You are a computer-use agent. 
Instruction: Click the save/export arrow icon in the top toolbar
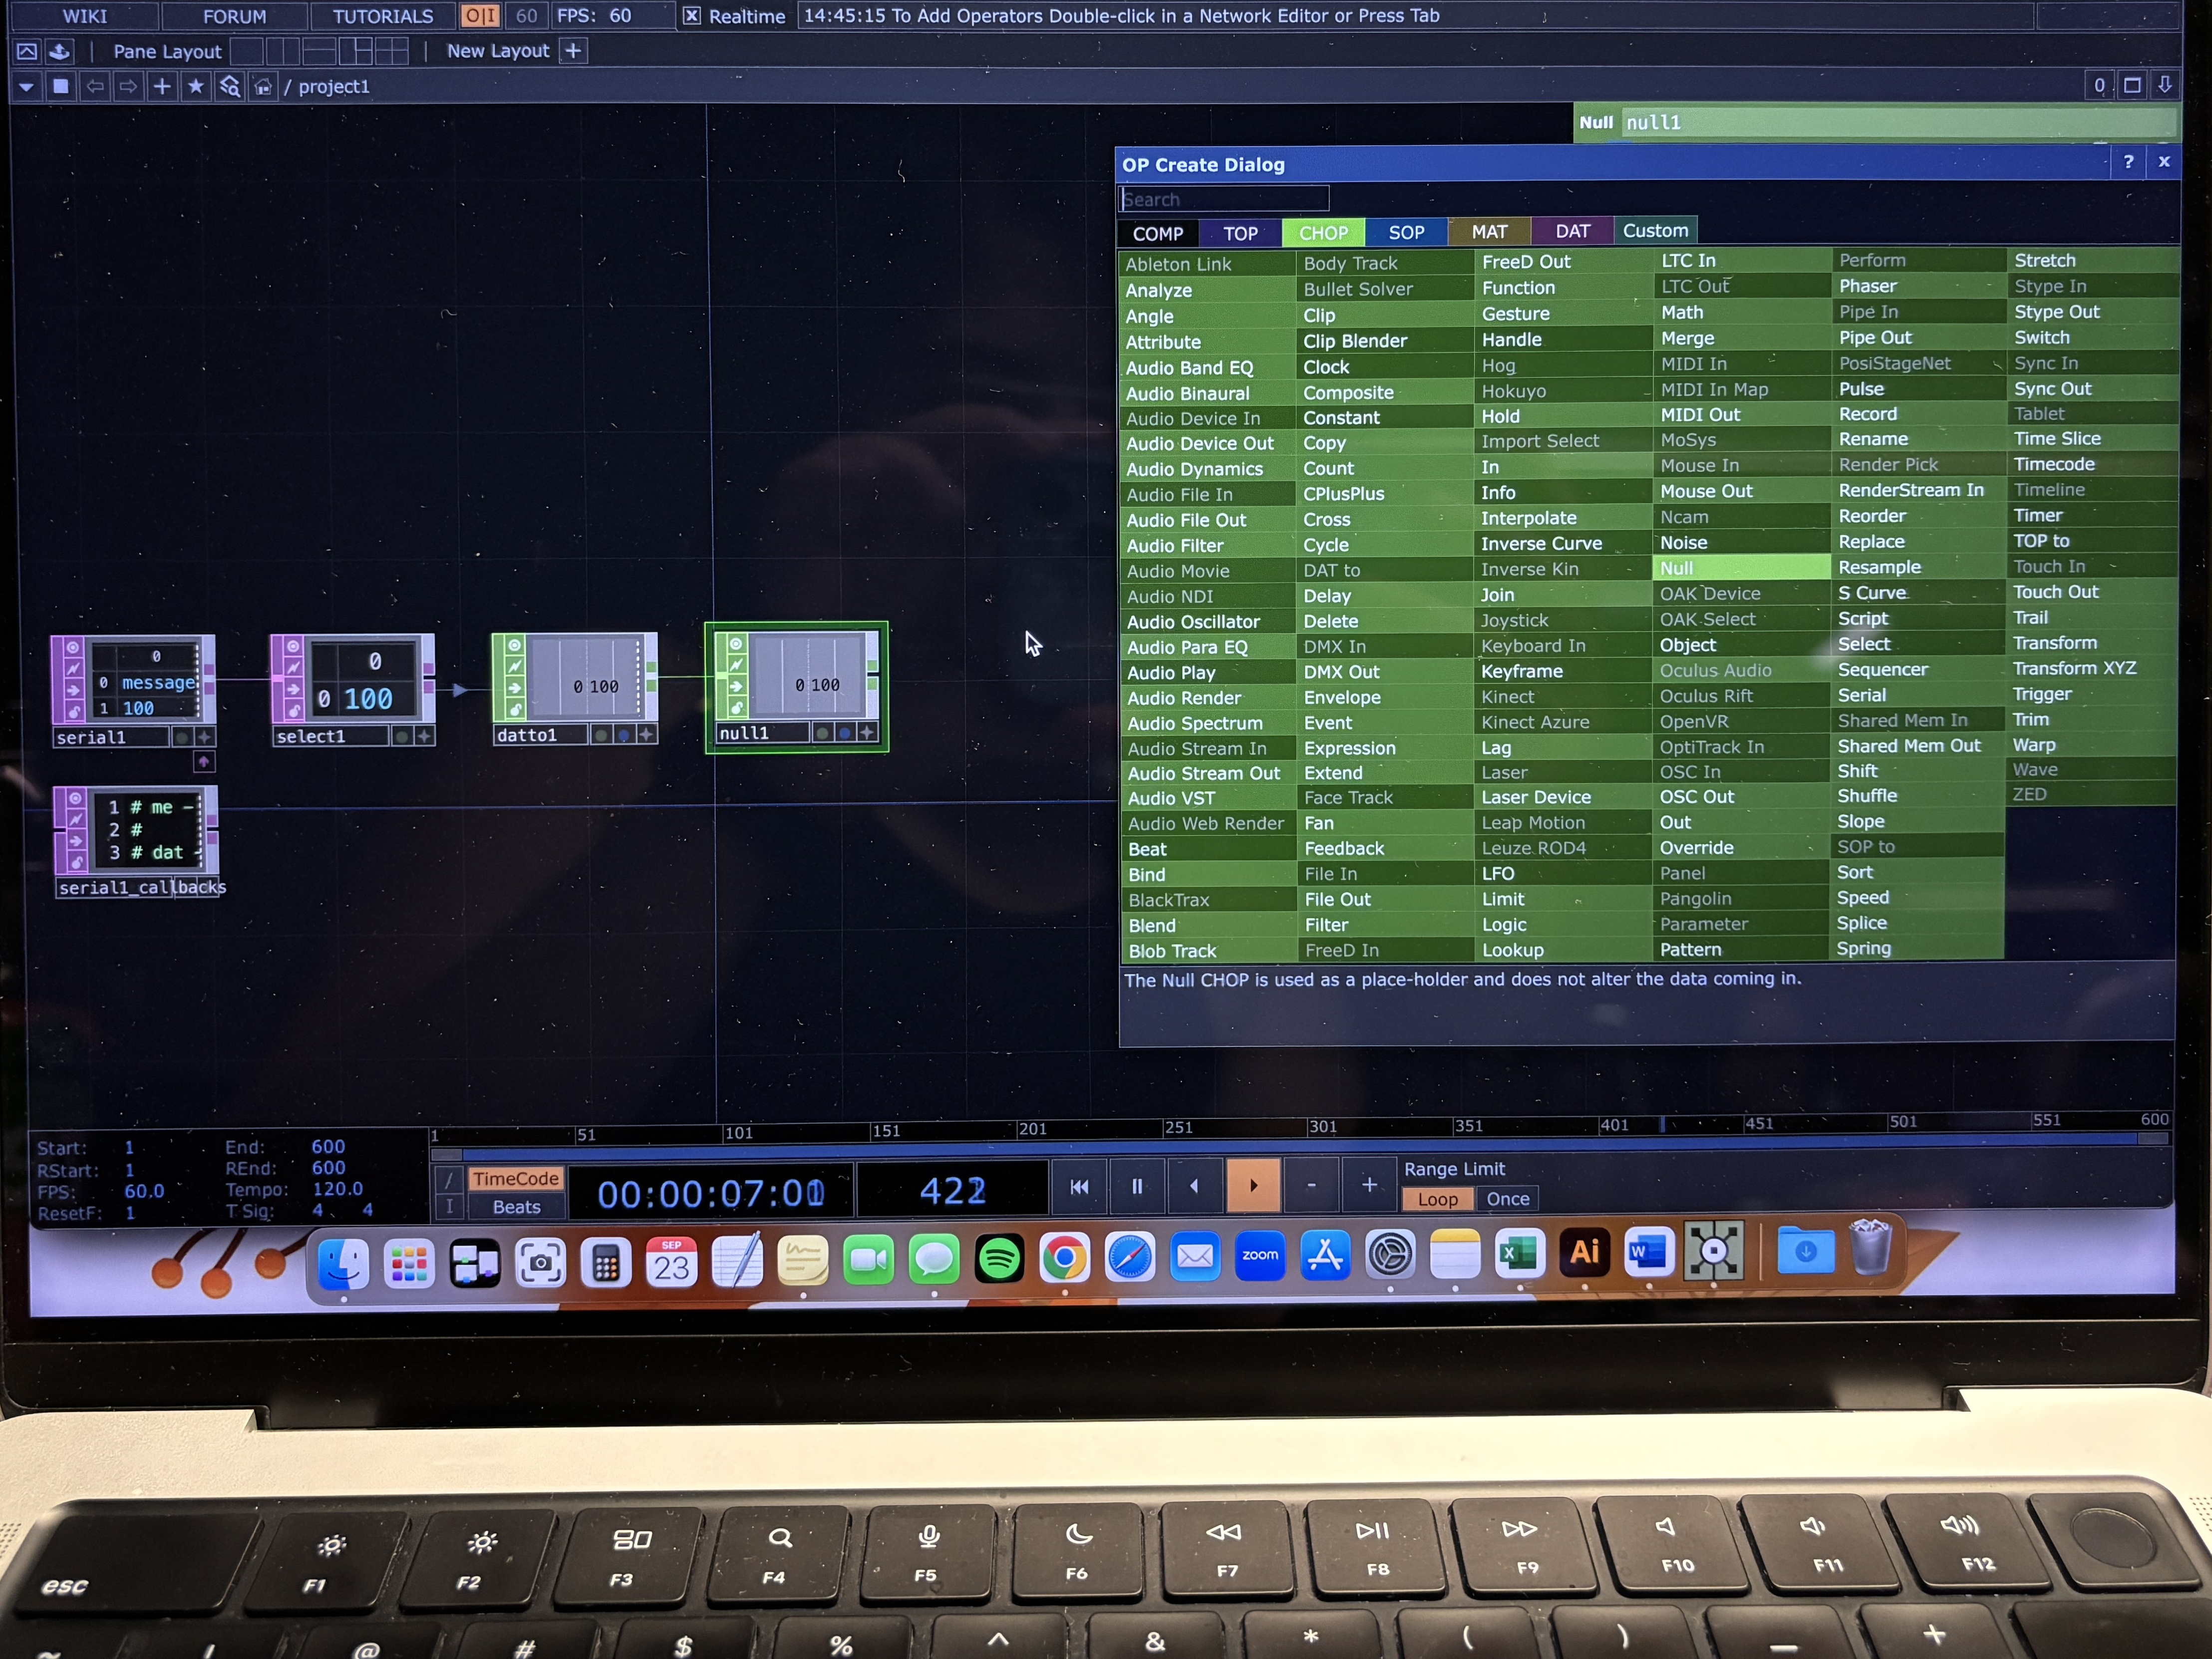(x=60, y=51)
